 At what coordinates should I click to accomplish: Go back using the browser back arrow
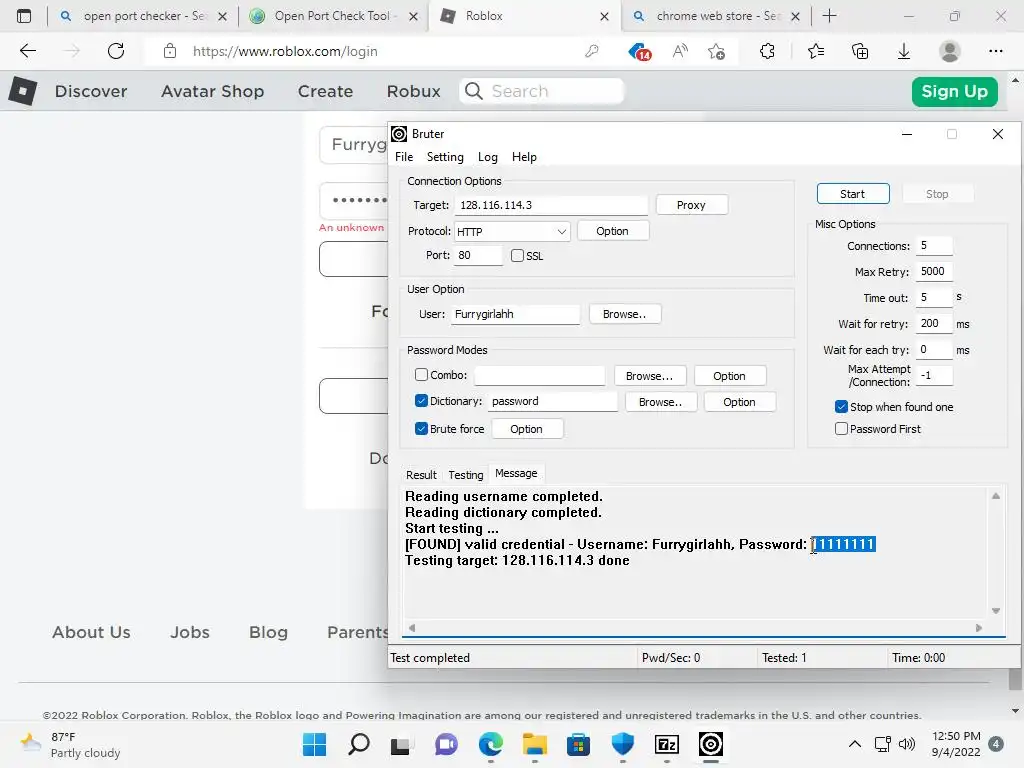pos(27,51)
